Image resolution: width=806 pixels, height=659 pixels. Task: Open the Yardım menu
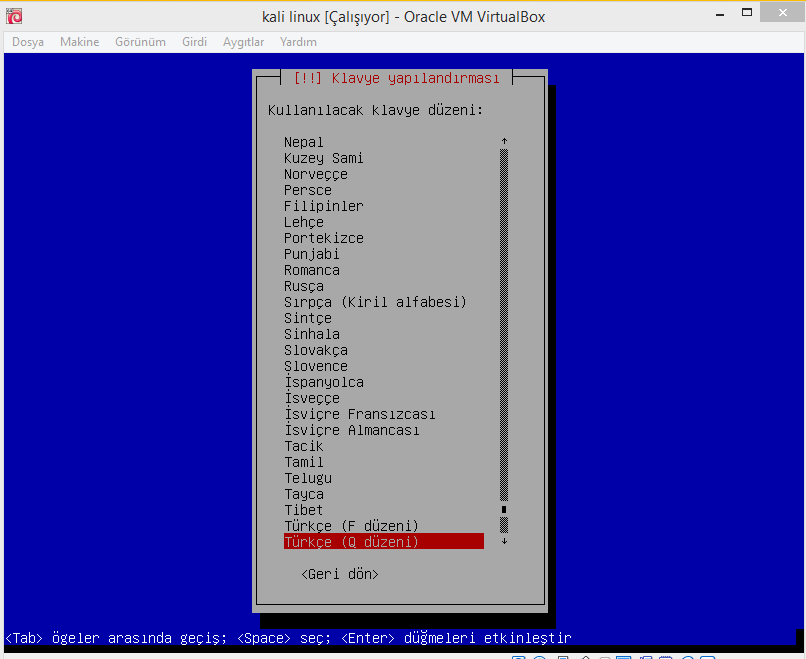coord(298,42)
